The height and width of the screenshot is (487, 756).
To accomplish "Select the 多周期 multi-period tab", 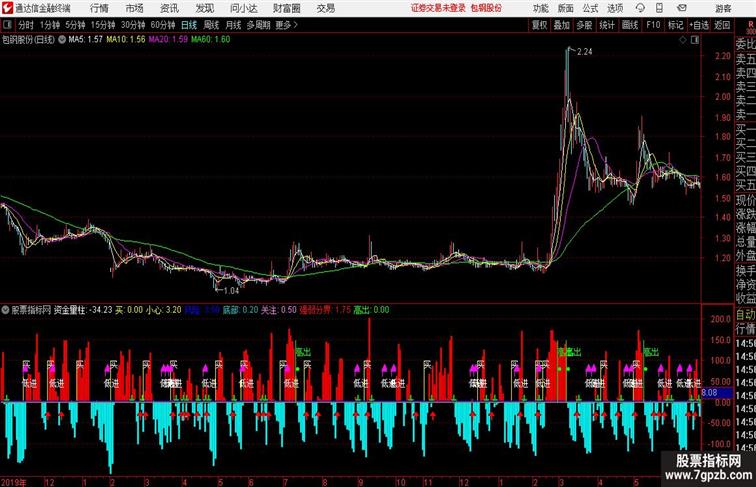I will [258, 25].
